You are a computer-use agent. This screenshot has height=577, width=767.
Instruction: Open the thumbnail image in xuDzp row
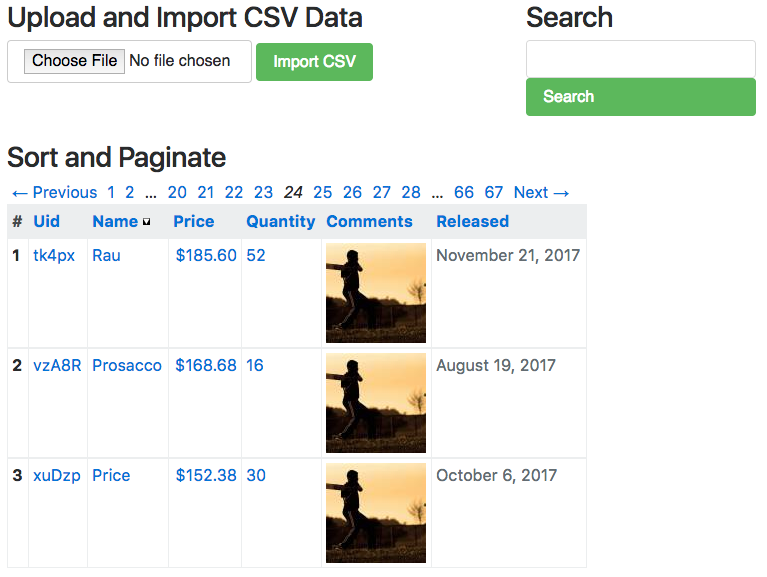pyautogui.click(x=376, y=513)
